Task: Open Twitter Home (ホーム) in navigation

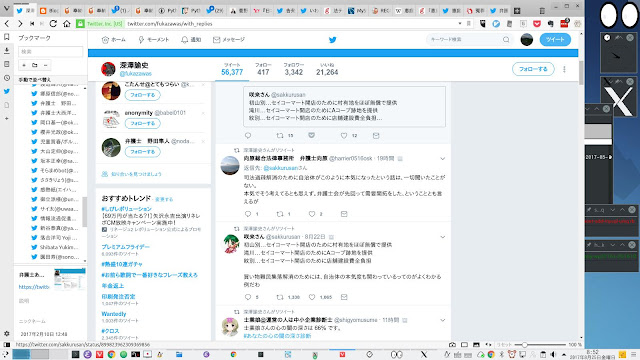Action: tap(113, 40)
